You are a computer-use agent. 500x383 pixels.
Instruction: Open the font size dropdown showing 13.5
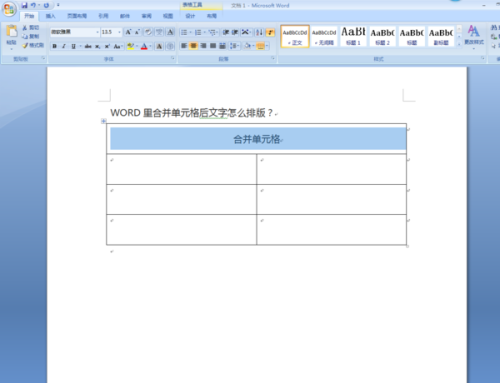[119, 32]
